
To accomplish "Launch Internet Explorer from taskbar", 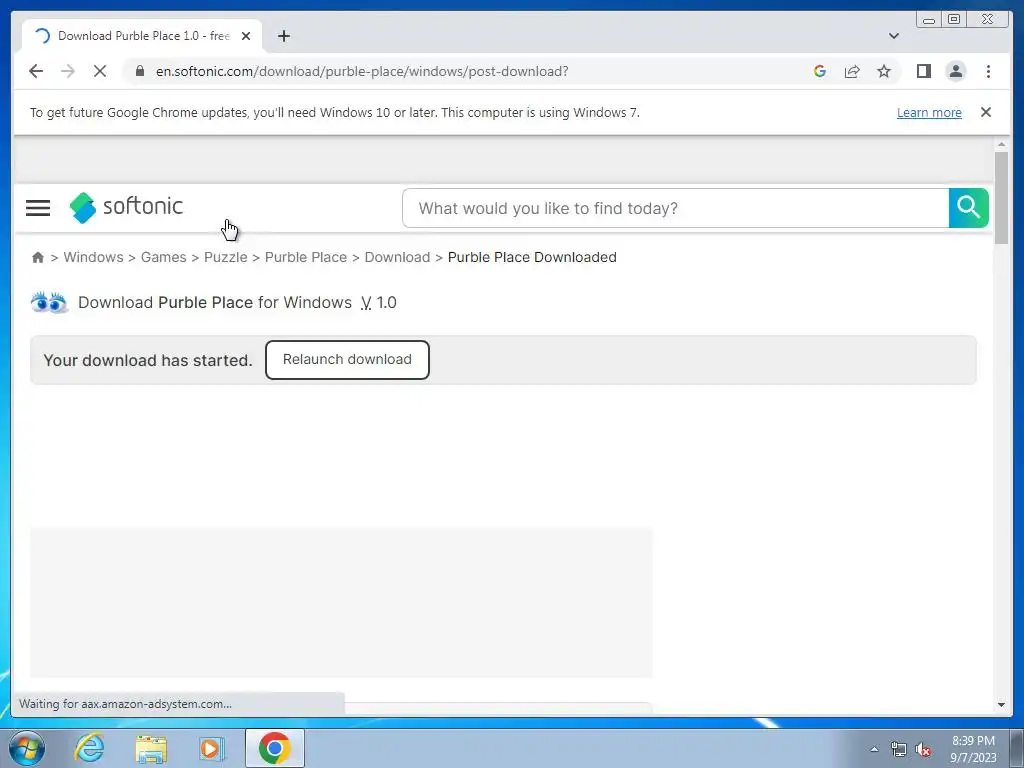I will (89, 748).
